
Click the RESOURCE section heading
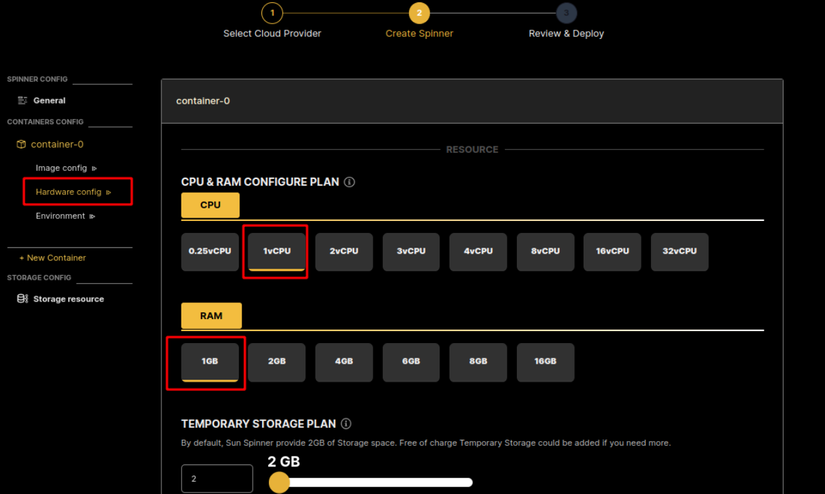[472, 149]
